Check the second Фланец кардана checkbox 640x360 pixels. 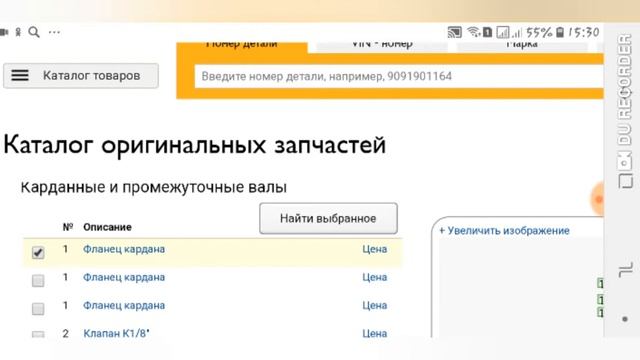pyautogui.click(x=38, y=280)
